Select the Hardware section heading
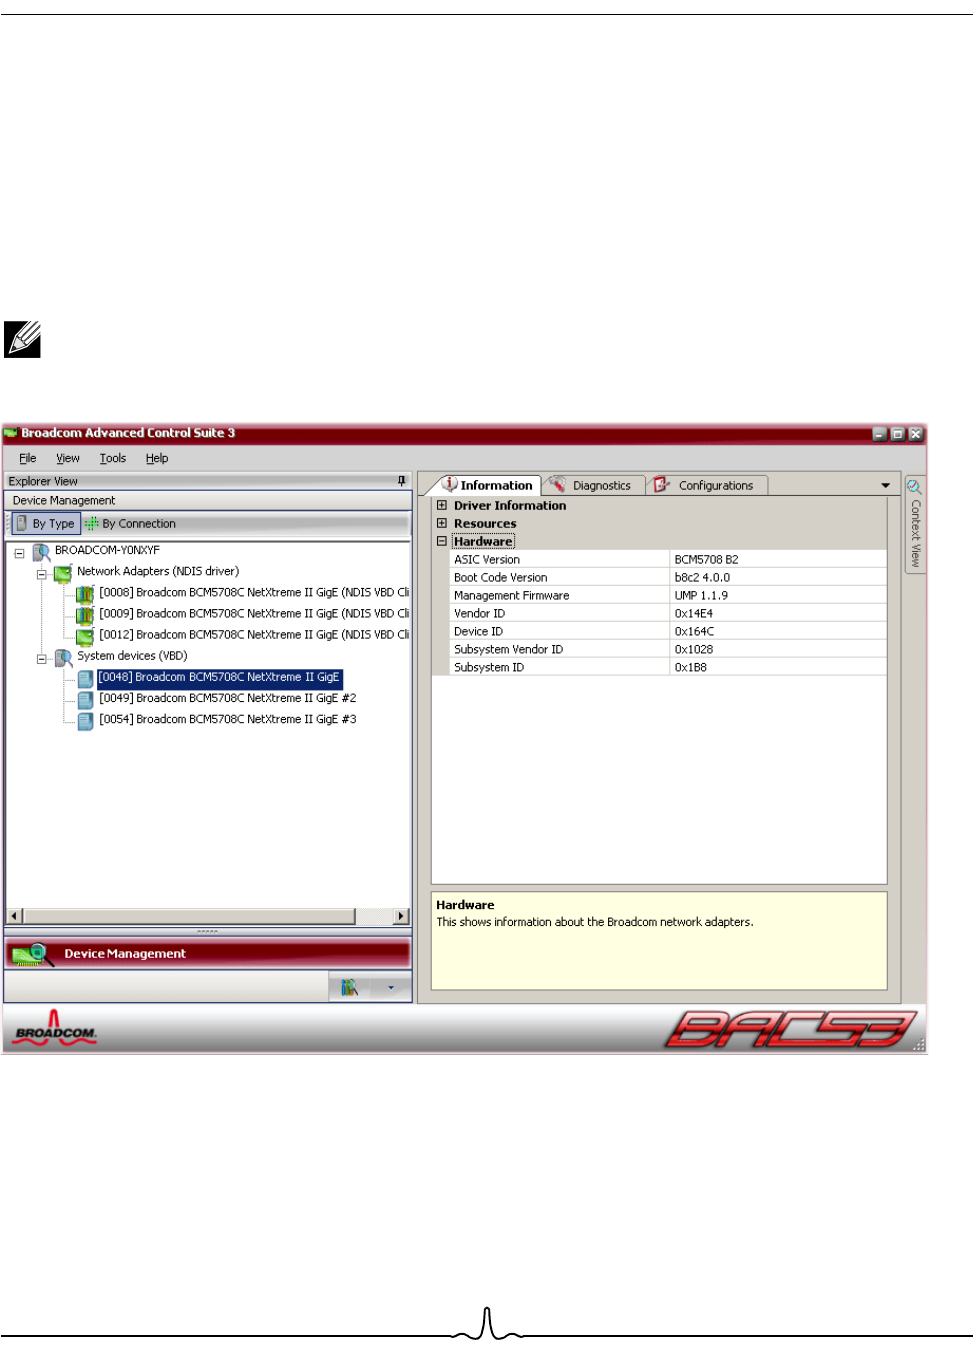The image size is (973, 1347). click(483, 541)
